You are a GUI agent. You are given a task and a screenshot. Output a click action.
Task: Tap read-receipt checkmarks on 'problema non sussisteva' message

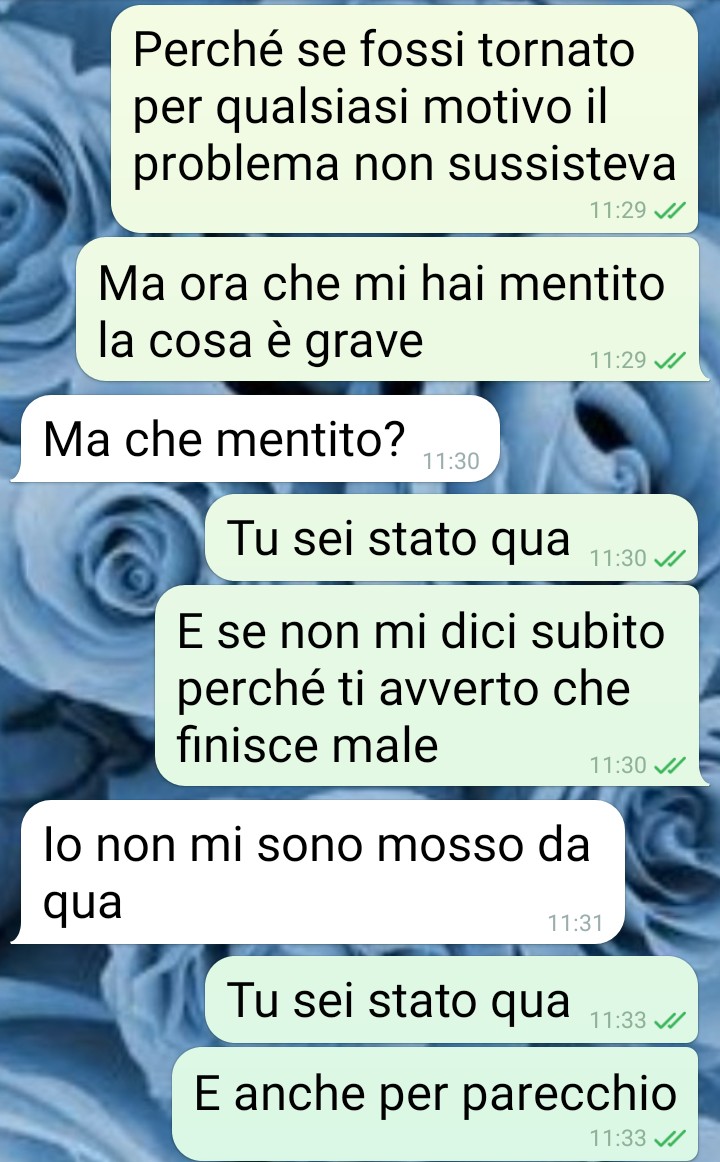670,211
